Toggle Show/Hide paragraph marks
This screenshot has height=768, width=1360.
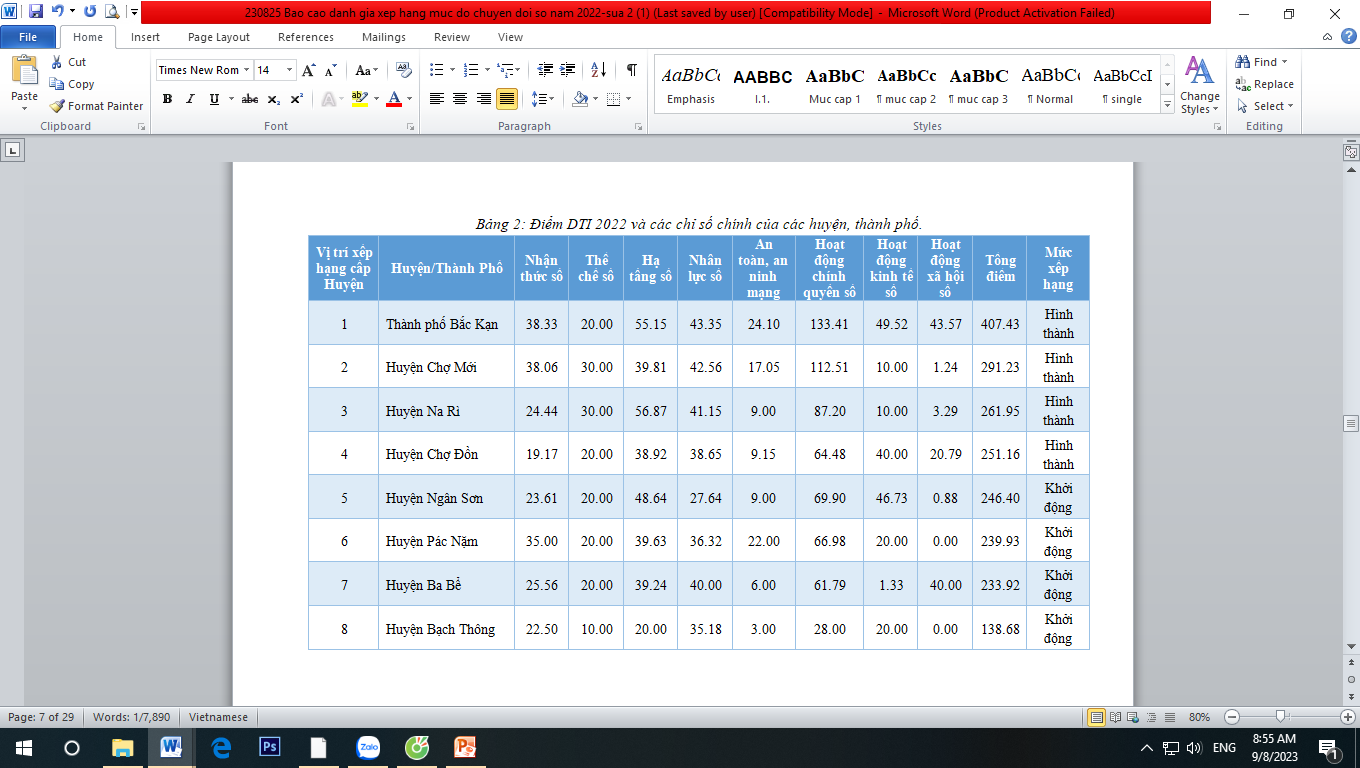click(632, 70)
